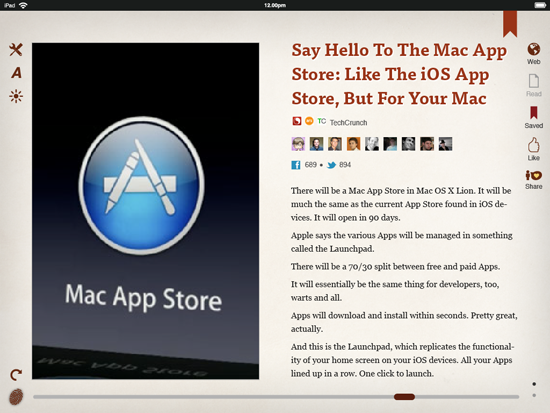Switch to Read view page icon
Viewport: 550px width, 413px height.
(x=534, y=85)
